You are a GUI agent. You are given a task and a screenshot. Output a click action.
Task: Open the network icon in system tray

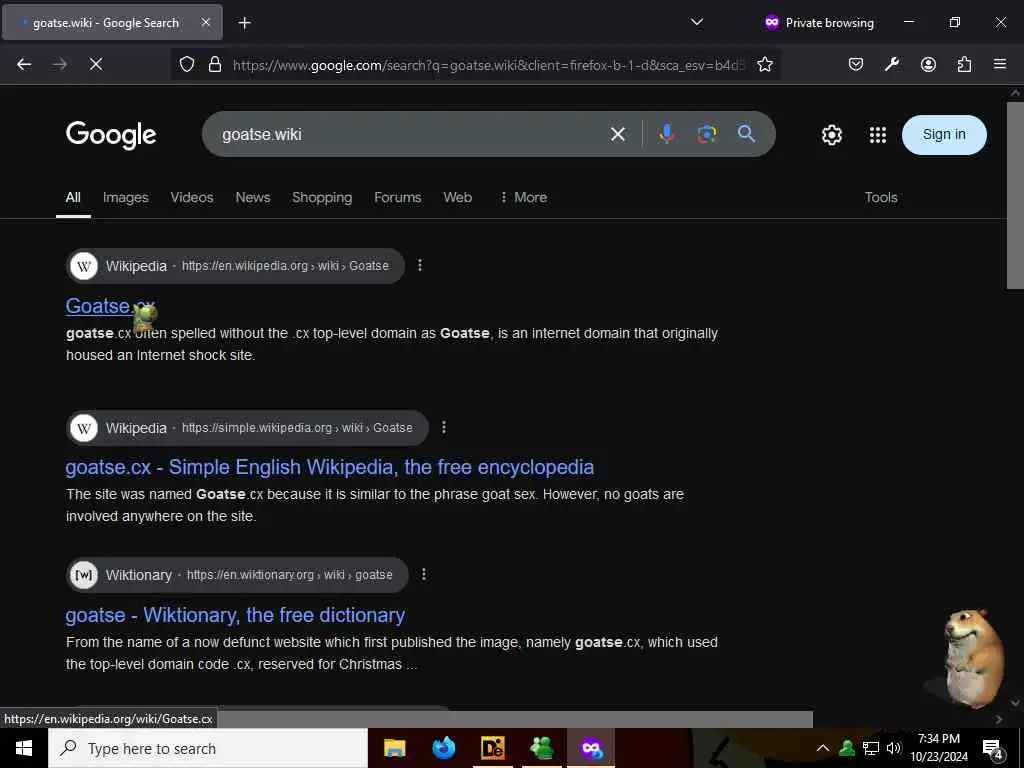[871, 748]
